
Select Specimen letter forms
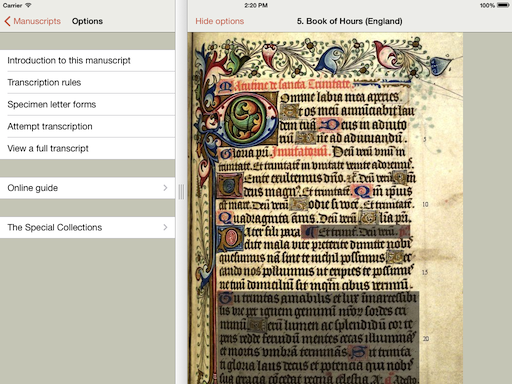click(87, 104)
